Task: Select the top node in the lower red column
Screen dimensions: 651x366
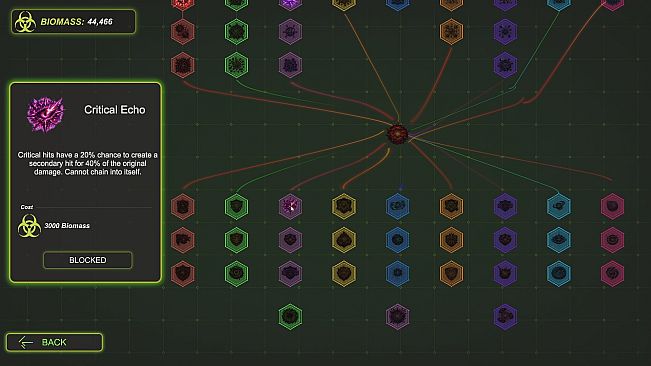Action: pos(183,206)
